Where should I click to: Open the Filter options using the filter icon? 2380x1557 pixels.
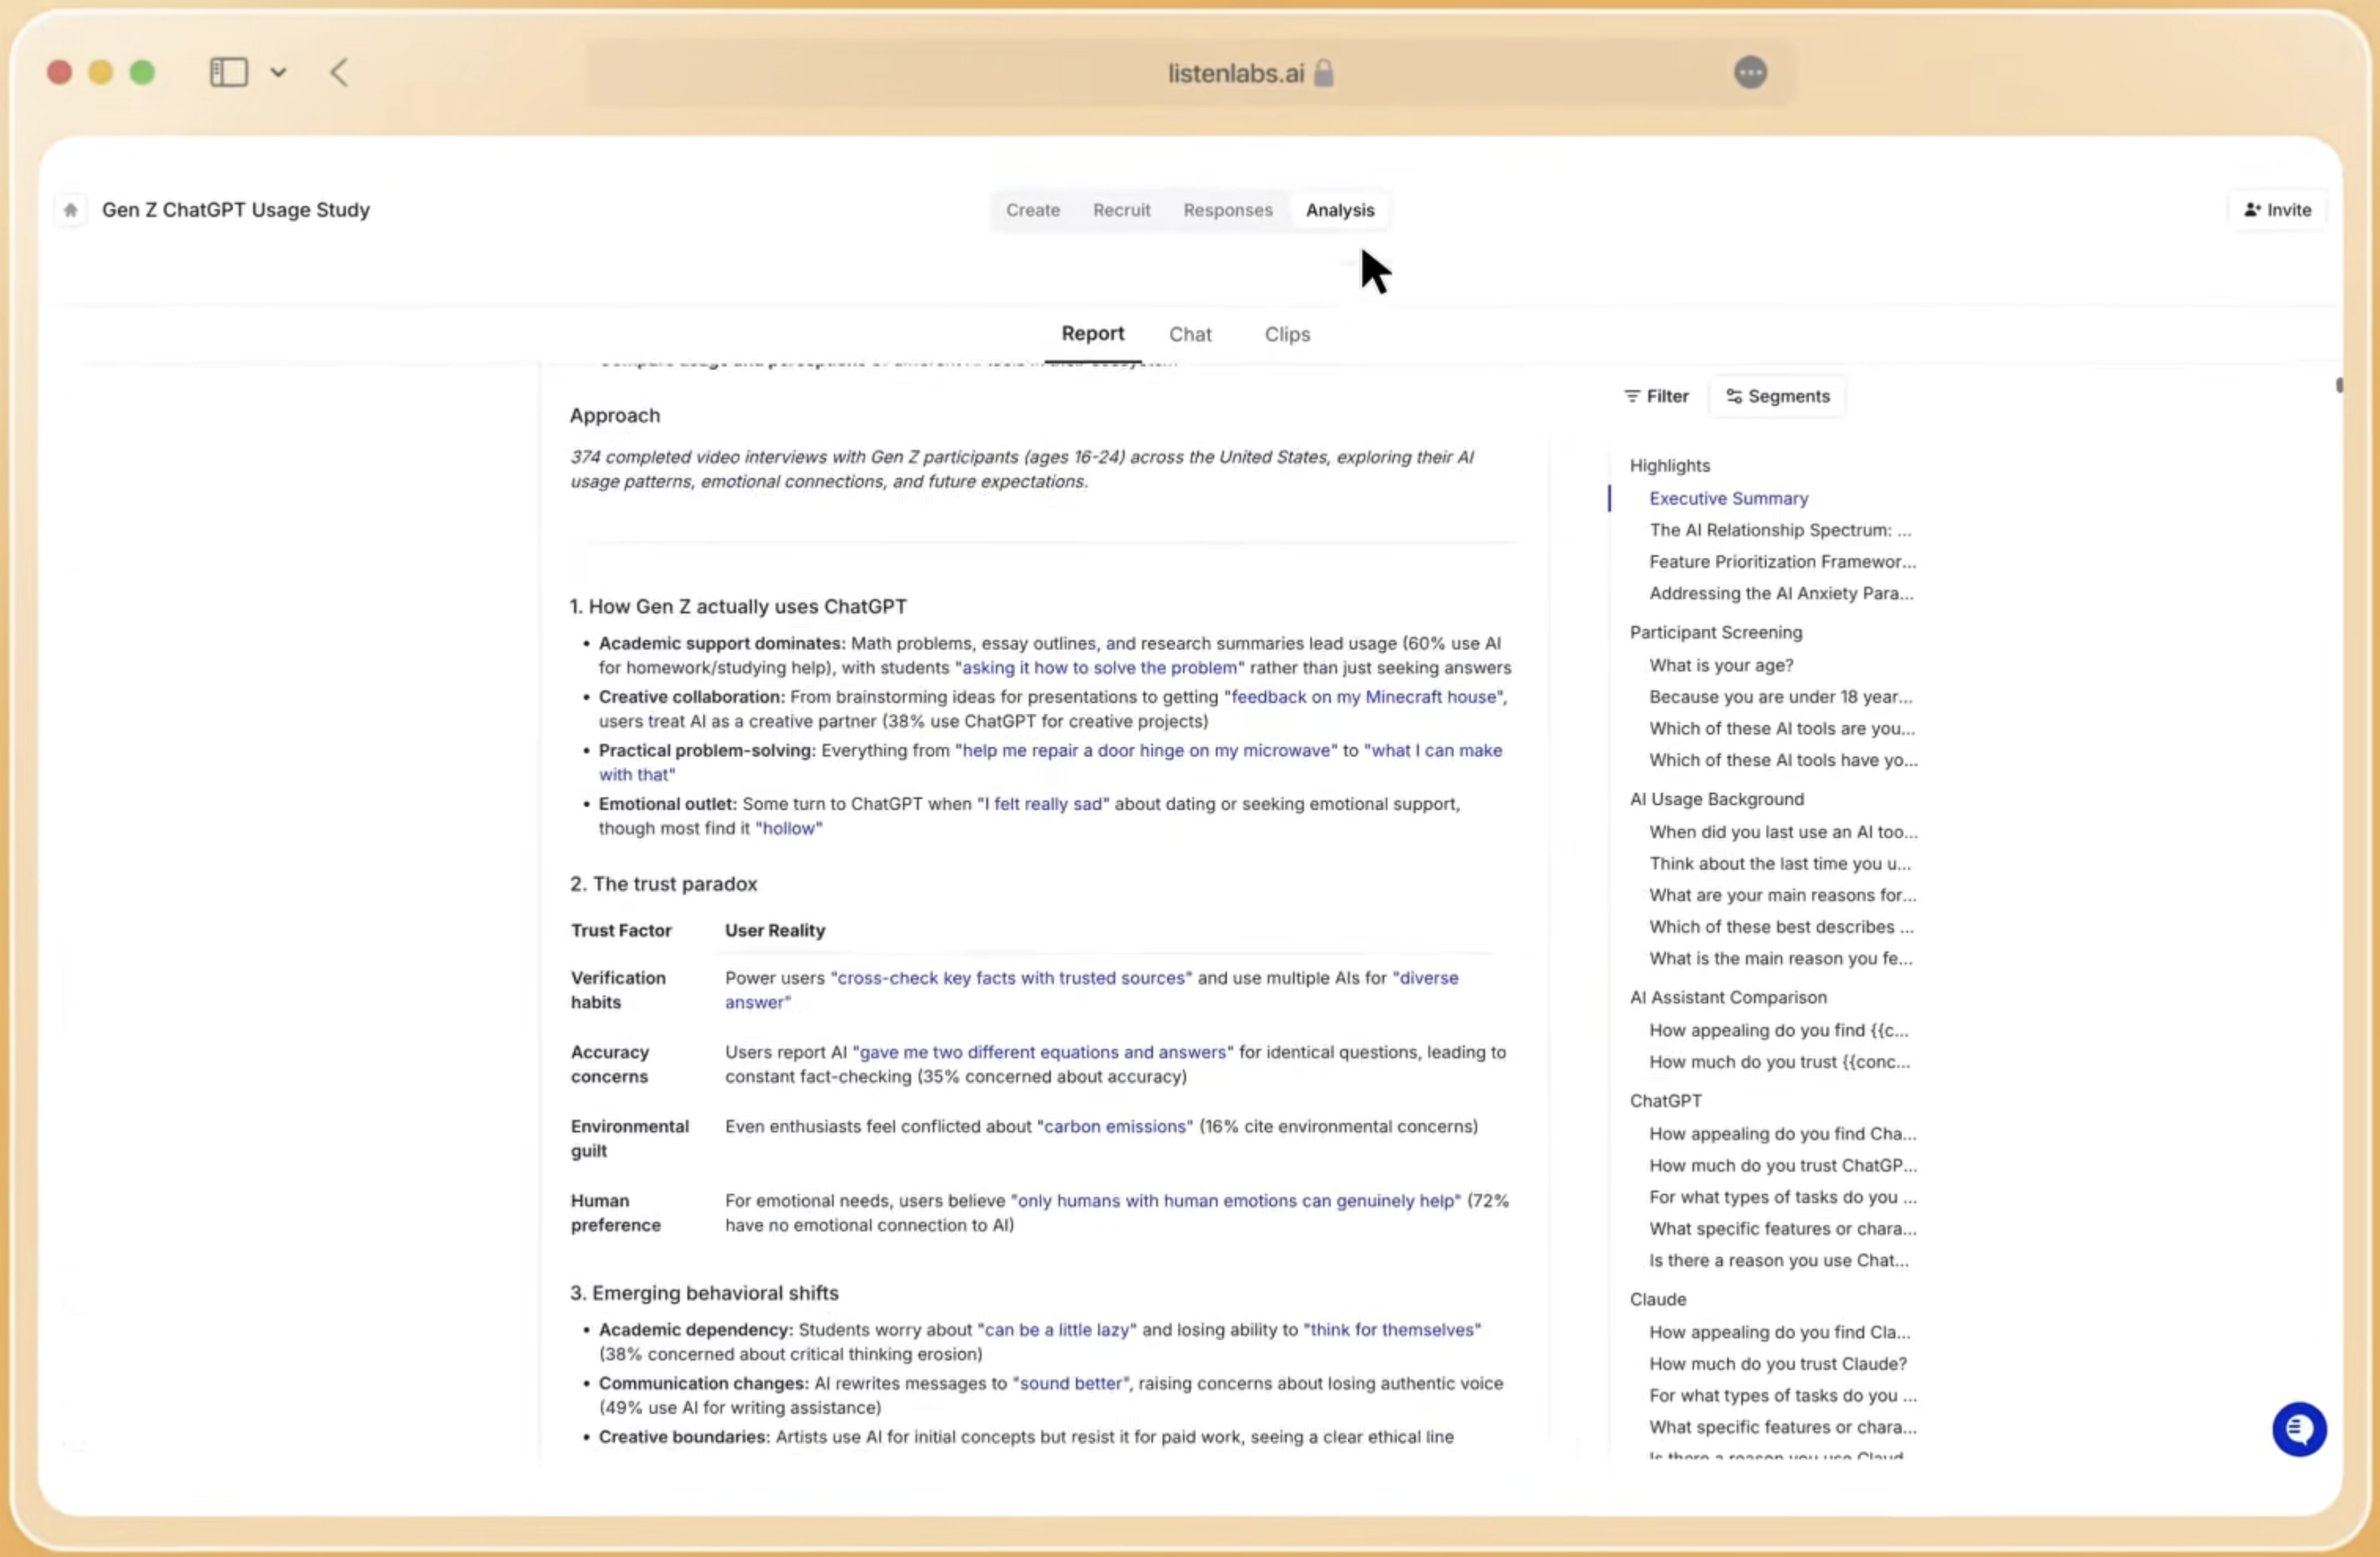1632,396
